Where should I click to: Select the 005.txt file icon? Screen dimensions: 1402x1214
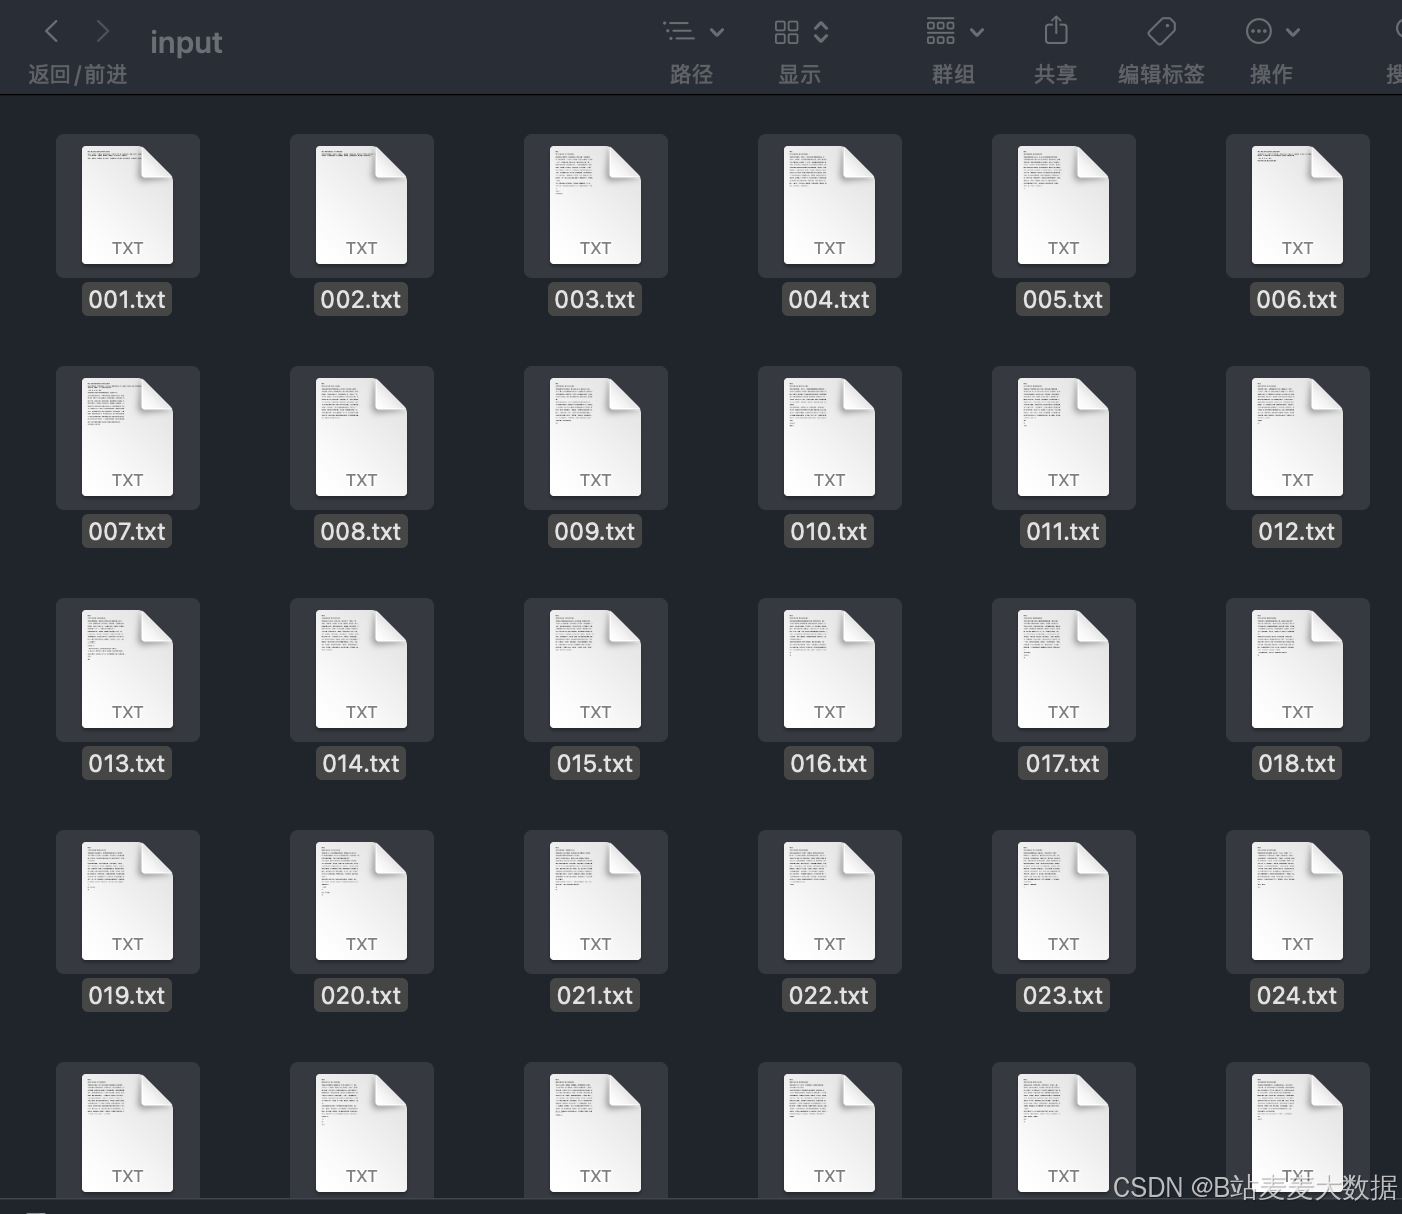pyautogui.click(x=1064, y=205)
